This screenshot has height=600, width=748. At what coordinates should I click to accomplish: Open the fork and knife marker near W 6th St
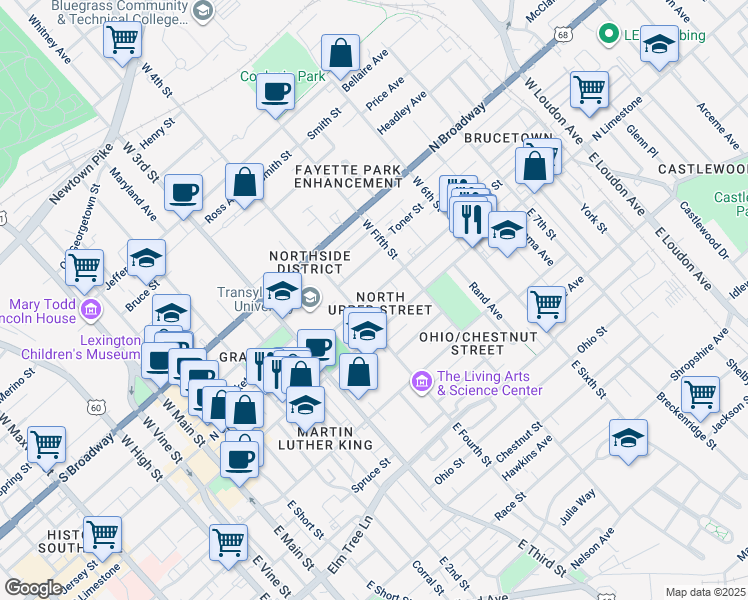pyautogui.click(x=472, y=221)
